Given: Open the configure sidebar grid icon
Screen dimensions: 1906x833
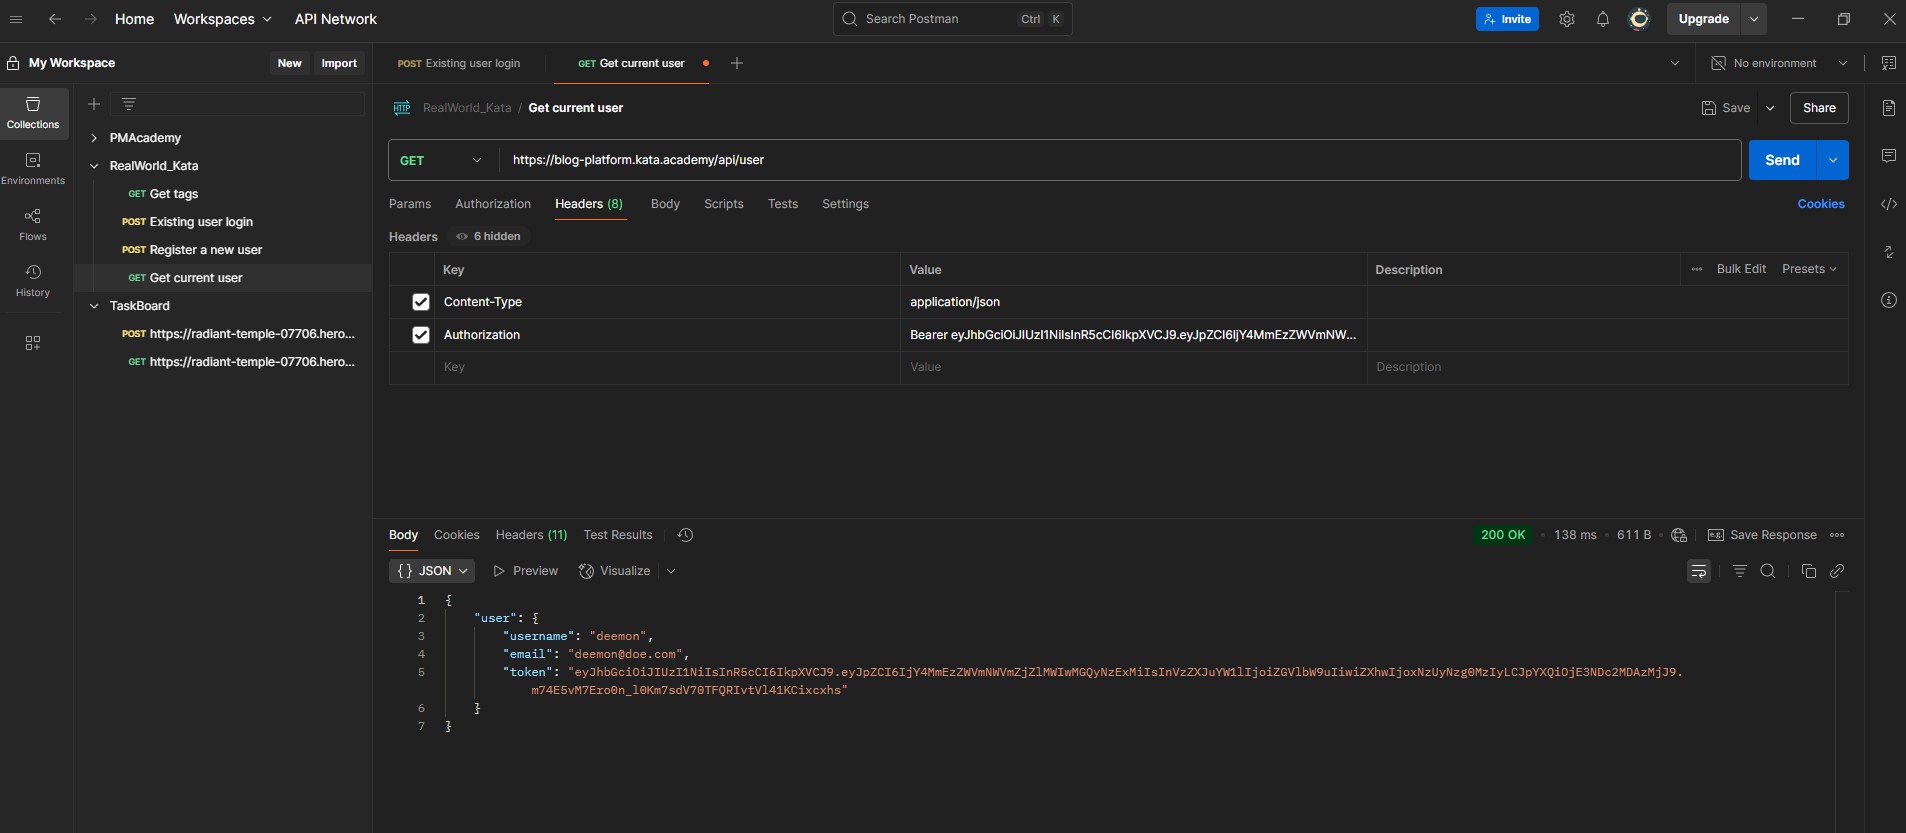Looking at the screenshot, I should (x=33, y=343).
